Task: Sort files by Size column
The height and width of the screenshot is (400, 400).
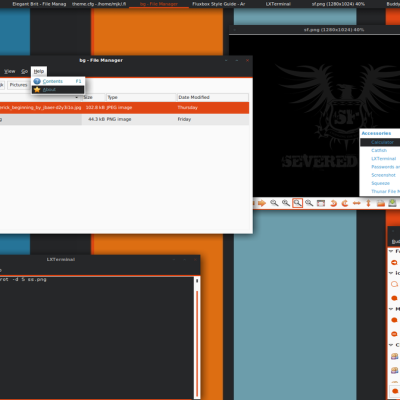Action: pos(94,97)
